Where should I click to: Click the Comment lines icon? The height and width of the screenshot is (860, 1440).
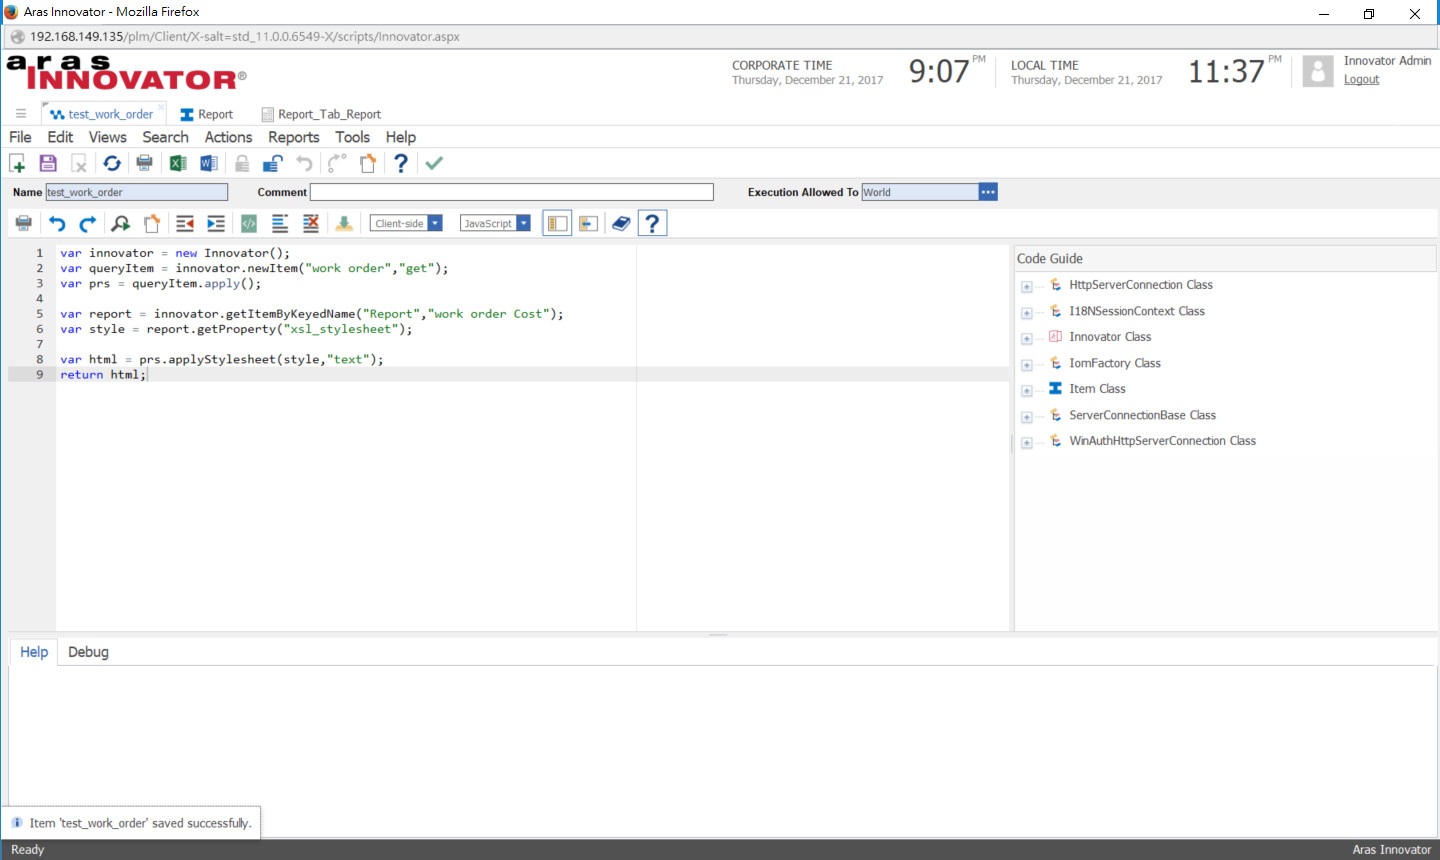[x=280, y=223]
